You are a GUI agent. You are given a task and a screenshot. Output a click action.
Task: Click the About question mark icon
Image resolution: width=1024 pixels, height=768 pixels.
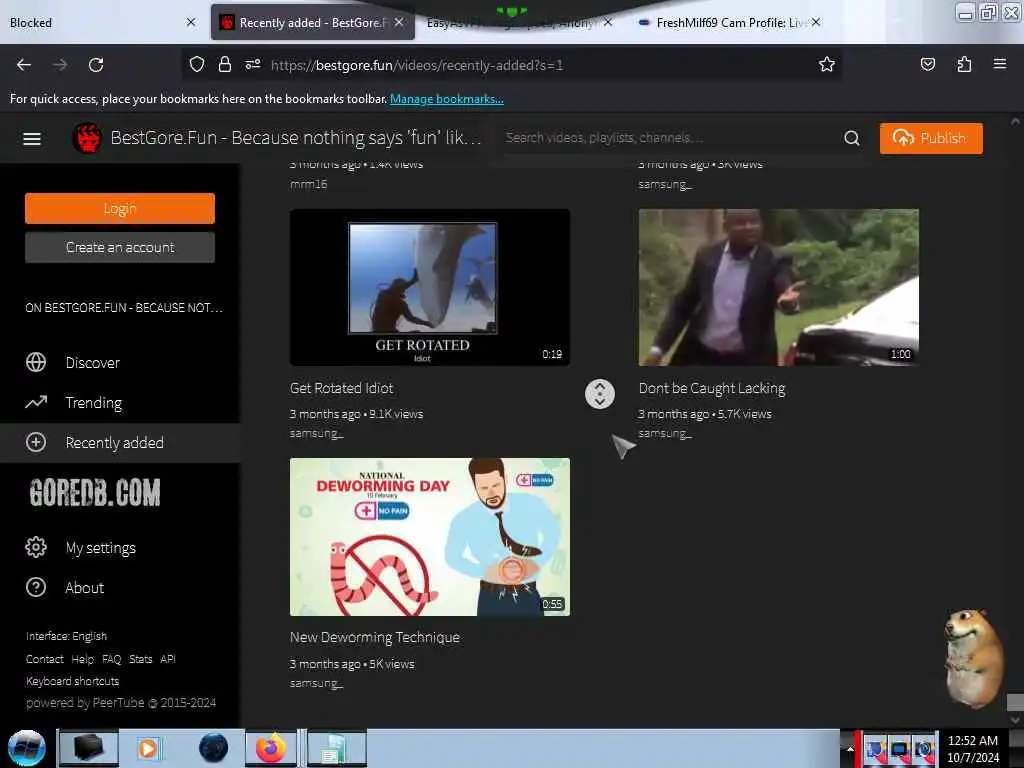[x=36, y=587]
